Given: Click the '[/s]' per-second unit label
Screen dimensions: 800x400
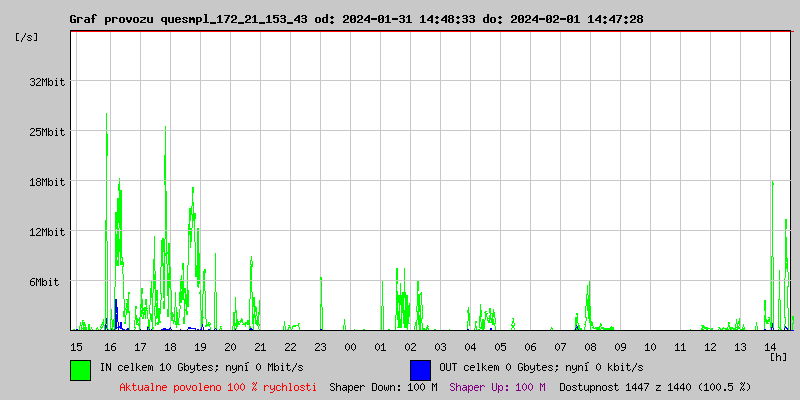Looking at the screenshot, I should [26, 37].
